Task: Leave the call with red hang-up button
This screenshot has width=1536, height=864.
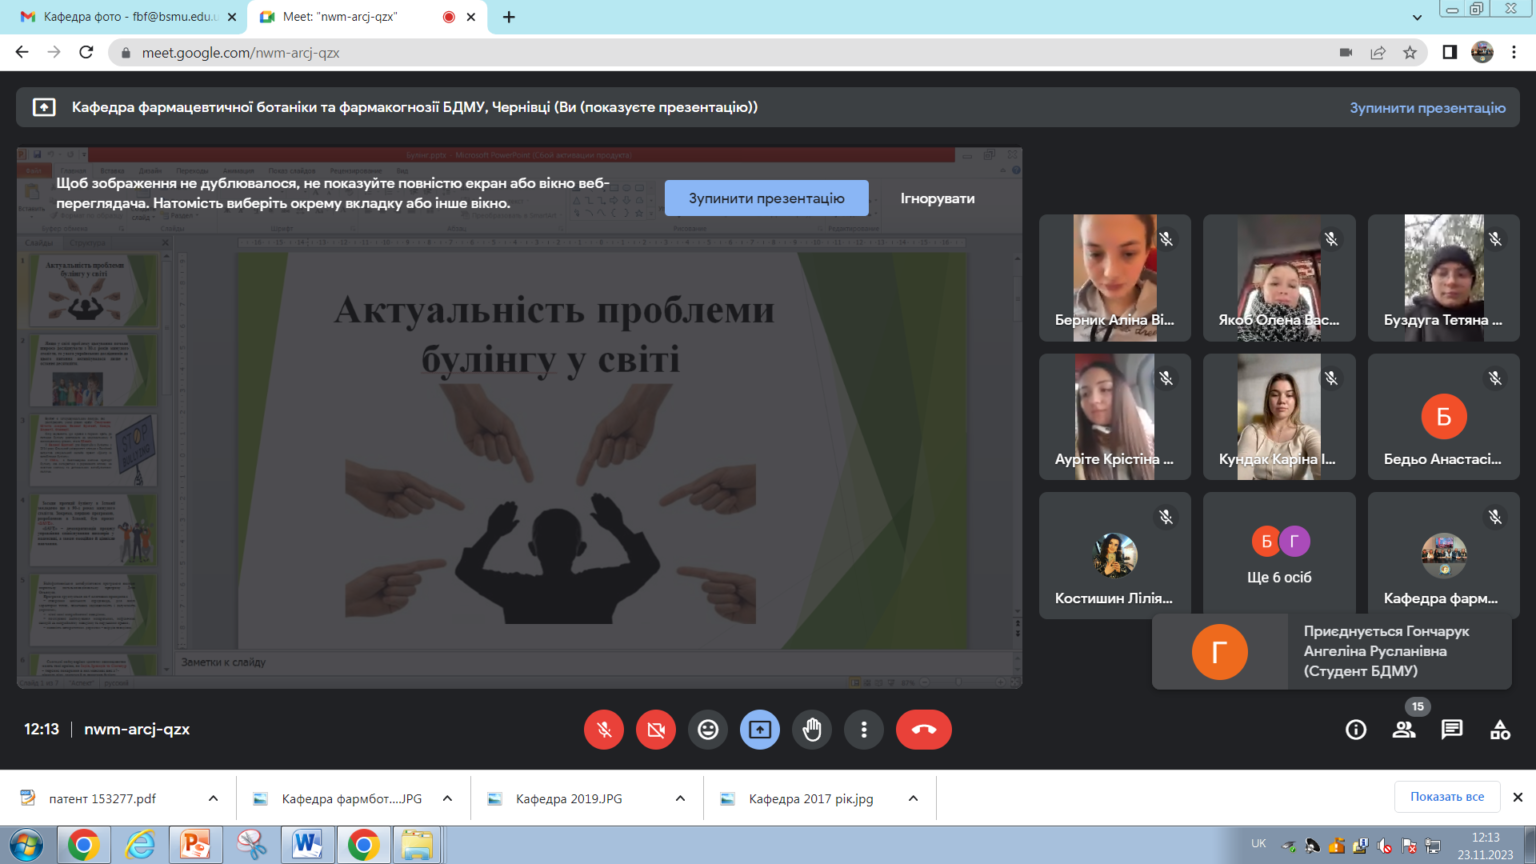Action: (x=923, y=730)
